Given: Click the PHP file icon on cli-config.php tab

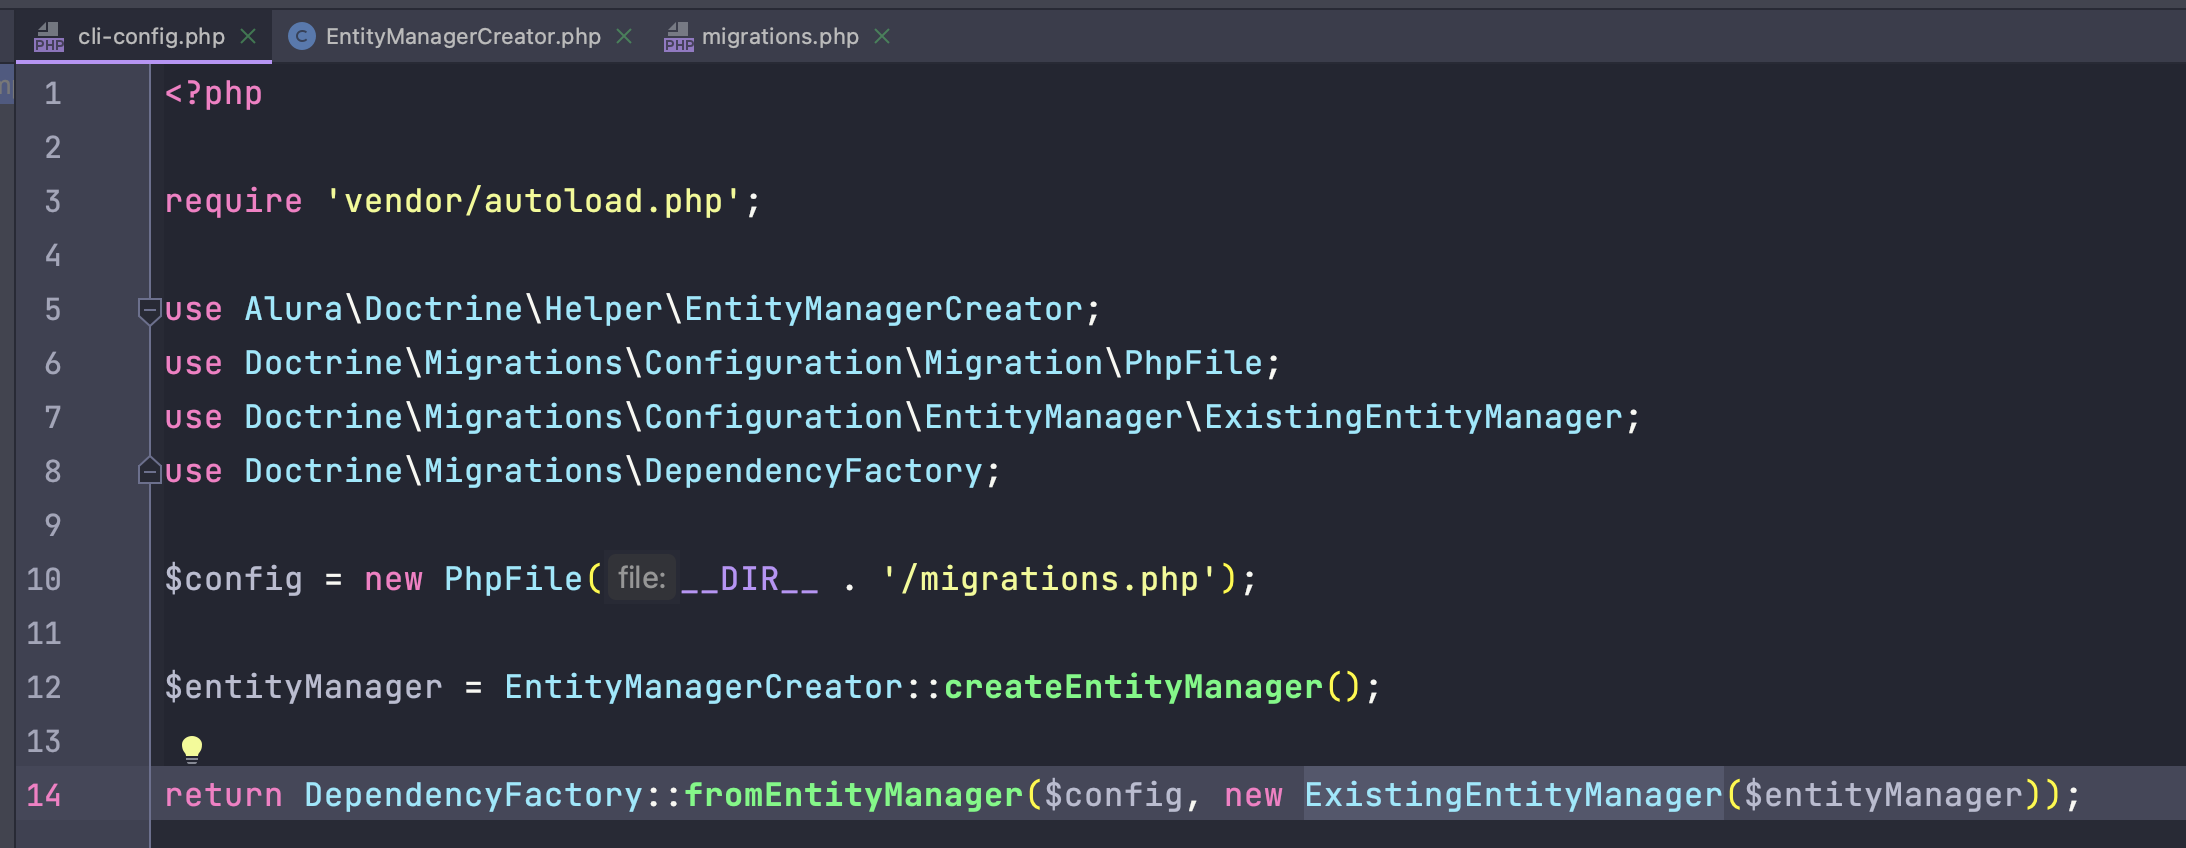Looking at the screenshot, I should [49, 37].
